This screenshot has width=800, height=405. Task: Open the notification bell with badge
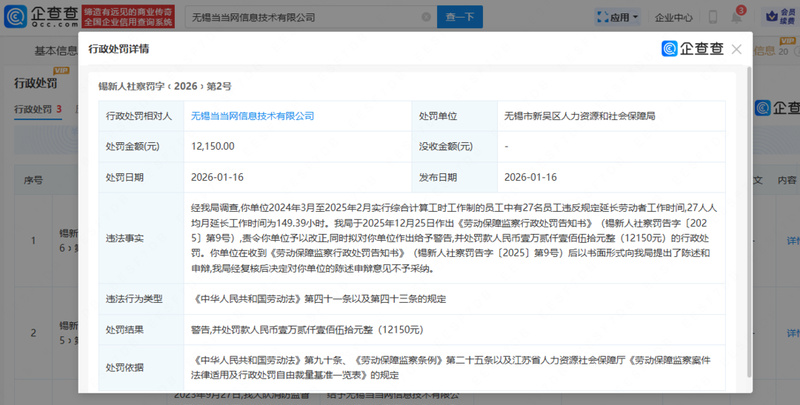point(737,17)
